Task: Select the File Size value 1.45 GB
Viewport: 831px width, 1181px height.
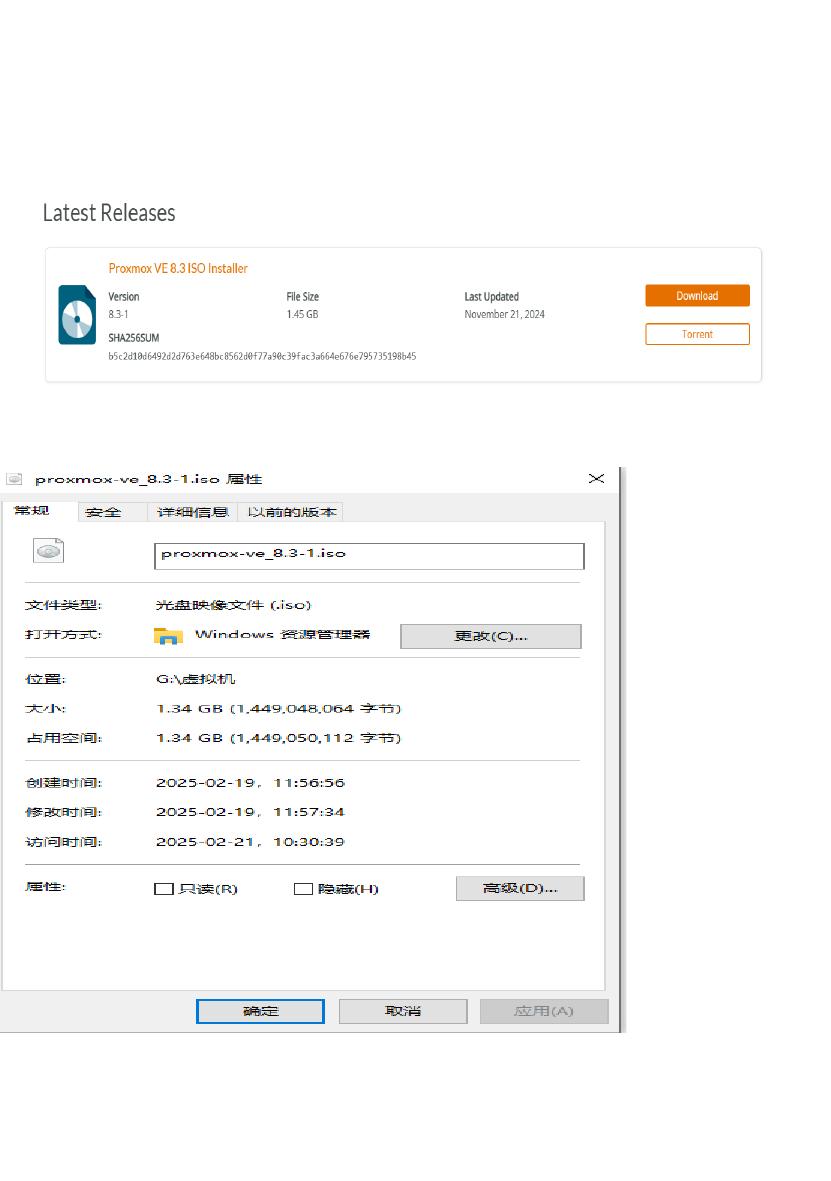Action: click(x=302, y=314)
